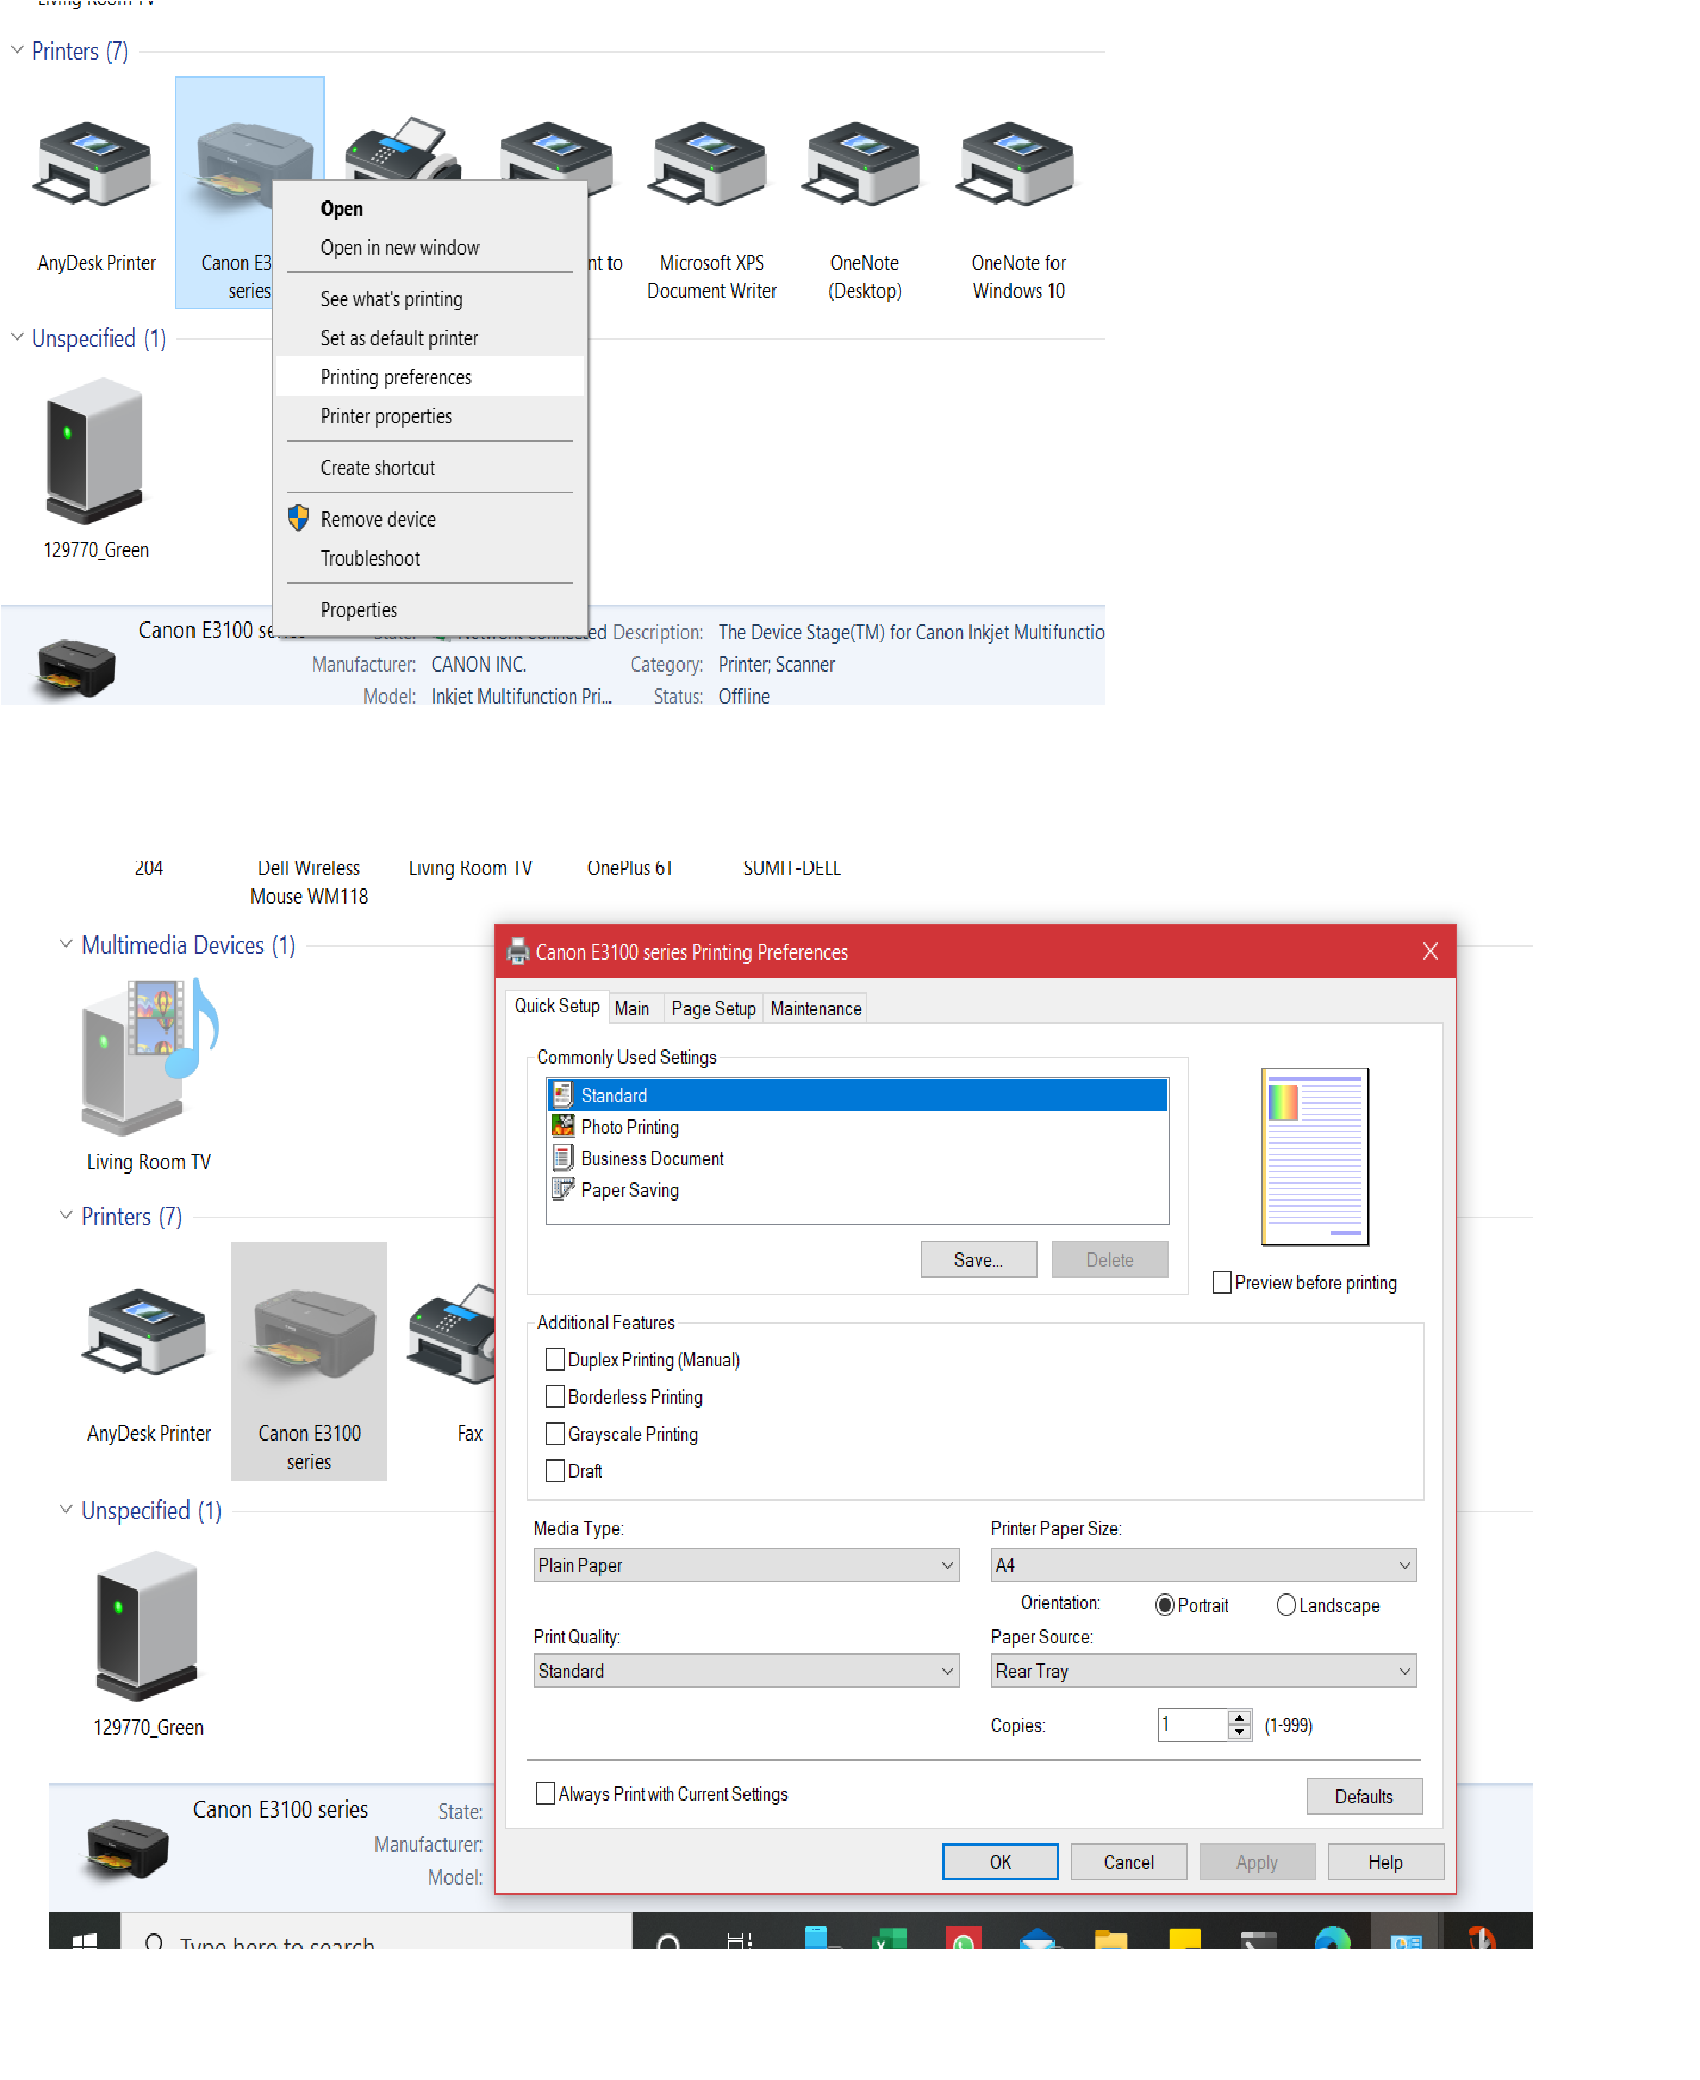
Task: Open the Canon E3100 series printer
Action: pyautogui.click(x=342, y=208)
